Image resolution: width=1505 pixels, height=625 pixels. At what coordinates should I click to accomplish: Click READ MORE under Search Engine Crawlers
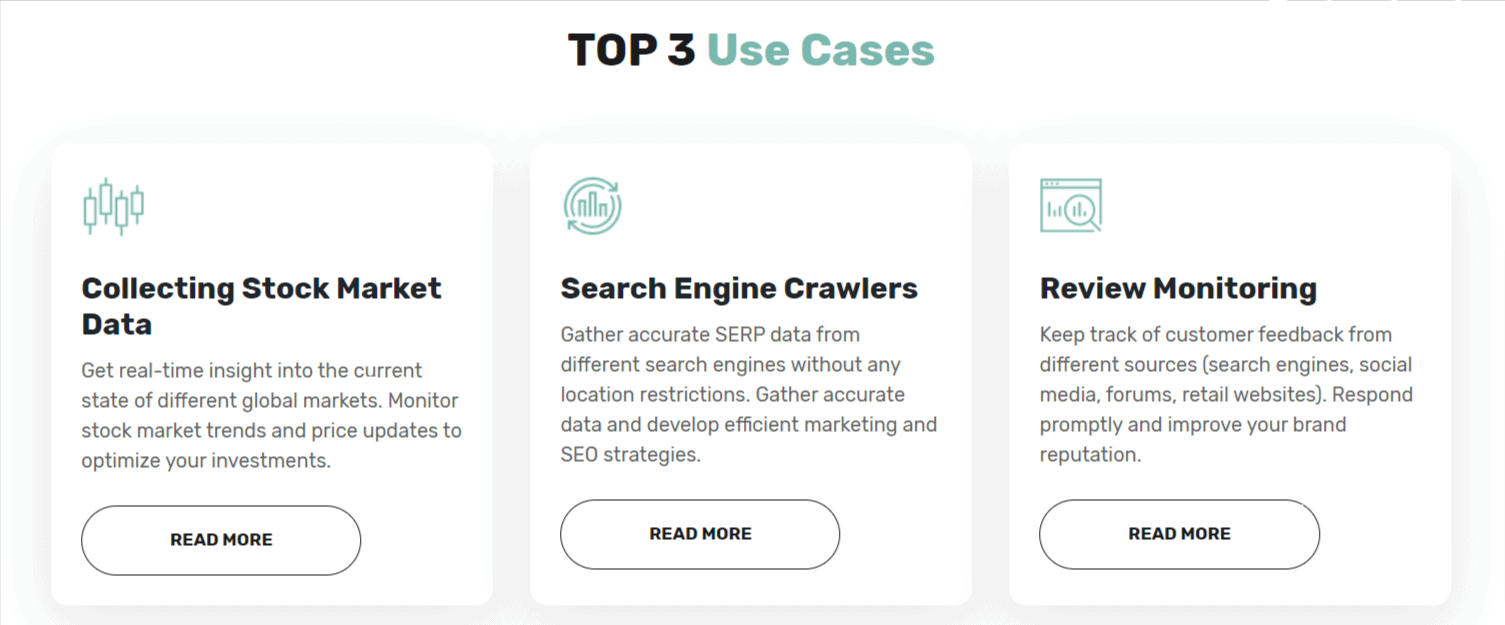point(700,534)
